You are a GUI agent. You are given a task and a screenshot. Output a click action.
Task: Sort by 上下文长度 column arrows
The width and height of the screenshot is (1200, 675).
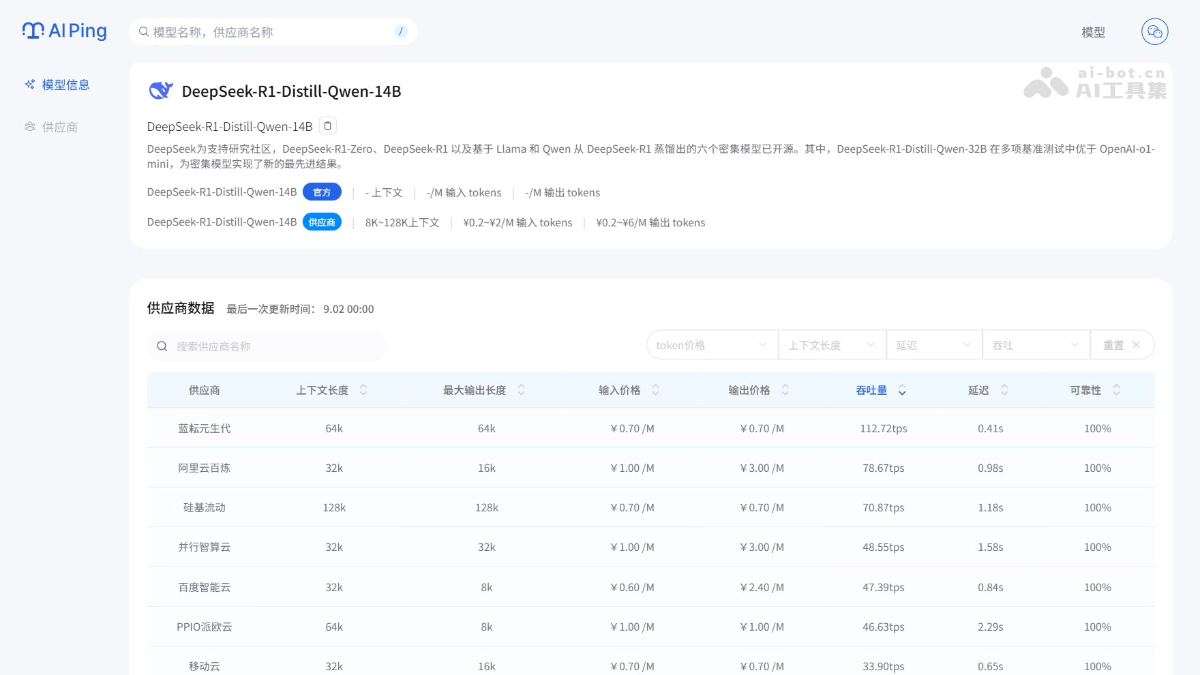(363, 390)
